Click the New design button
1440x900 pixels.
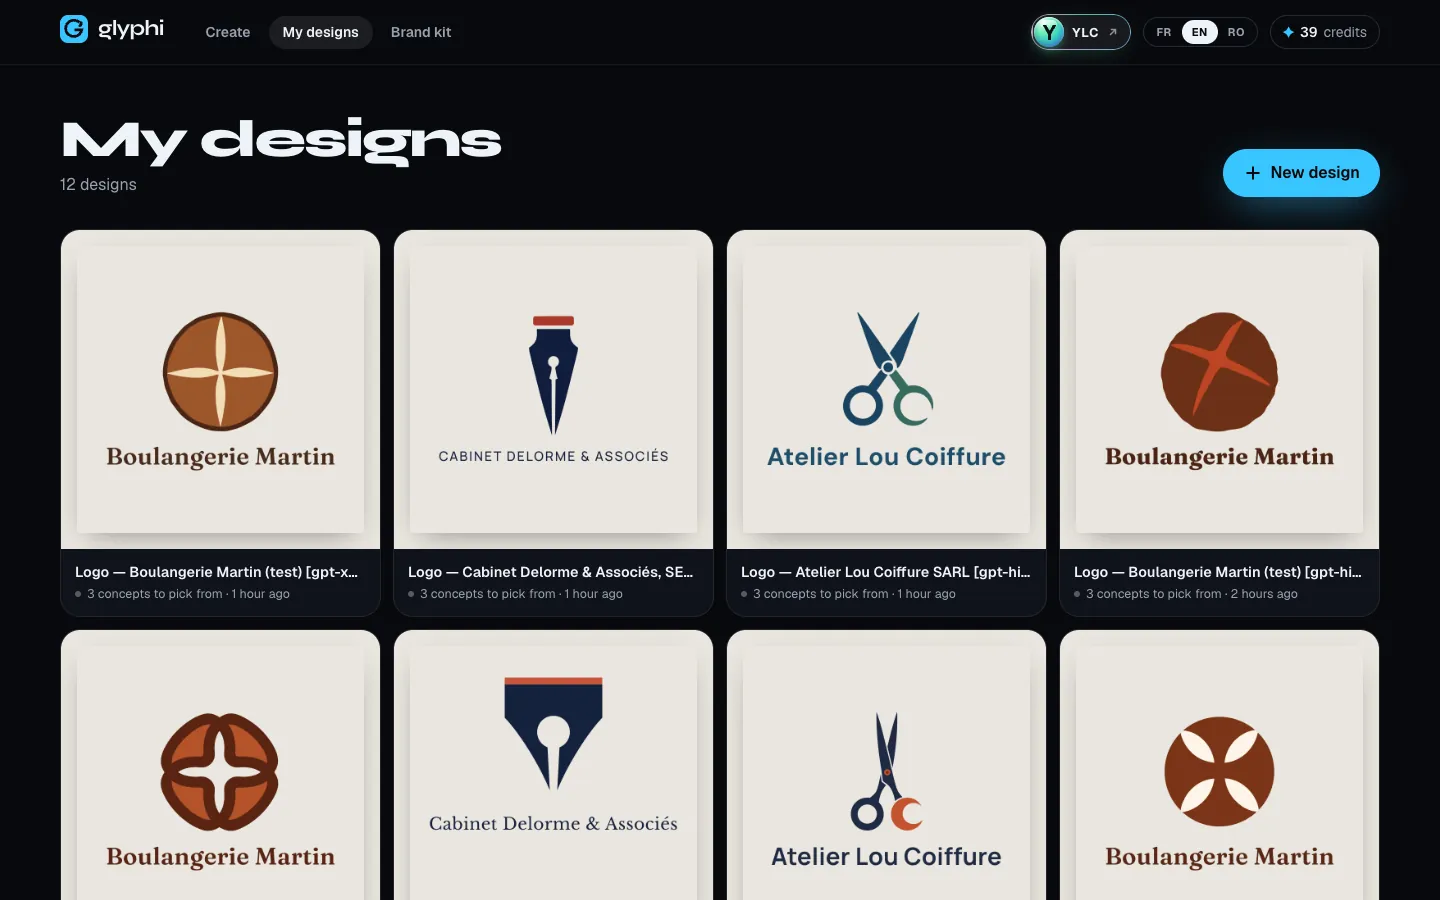coord(1301,173)
